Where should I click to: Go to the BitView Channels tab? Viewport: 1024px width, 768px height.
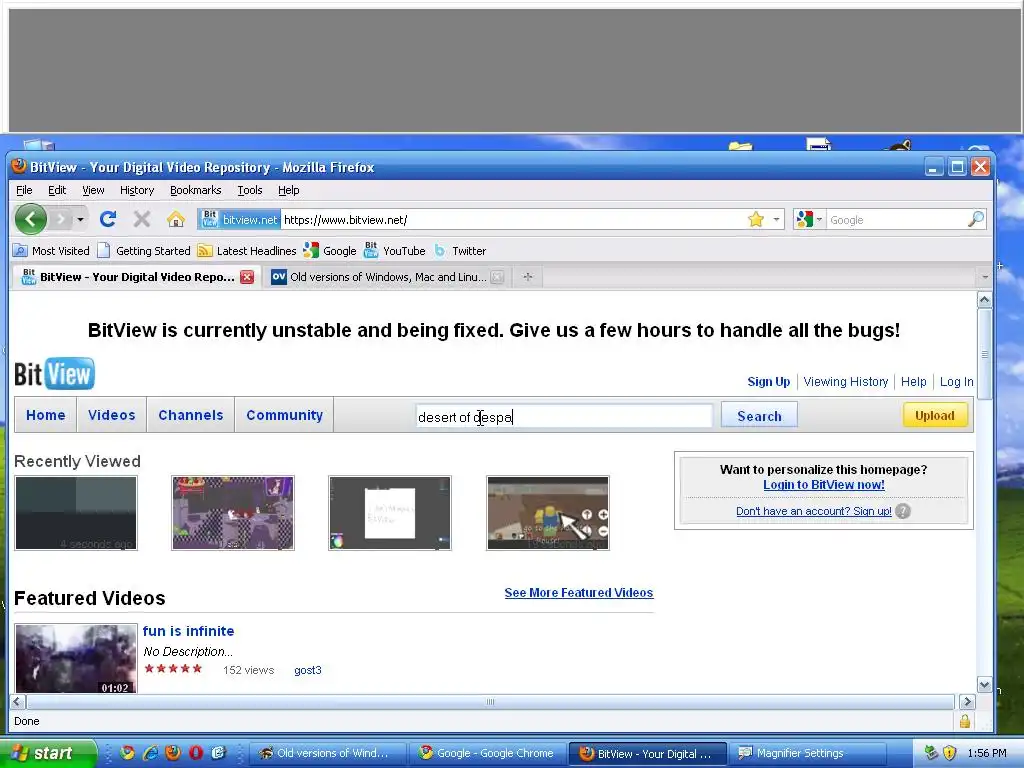tap(191, 415)
